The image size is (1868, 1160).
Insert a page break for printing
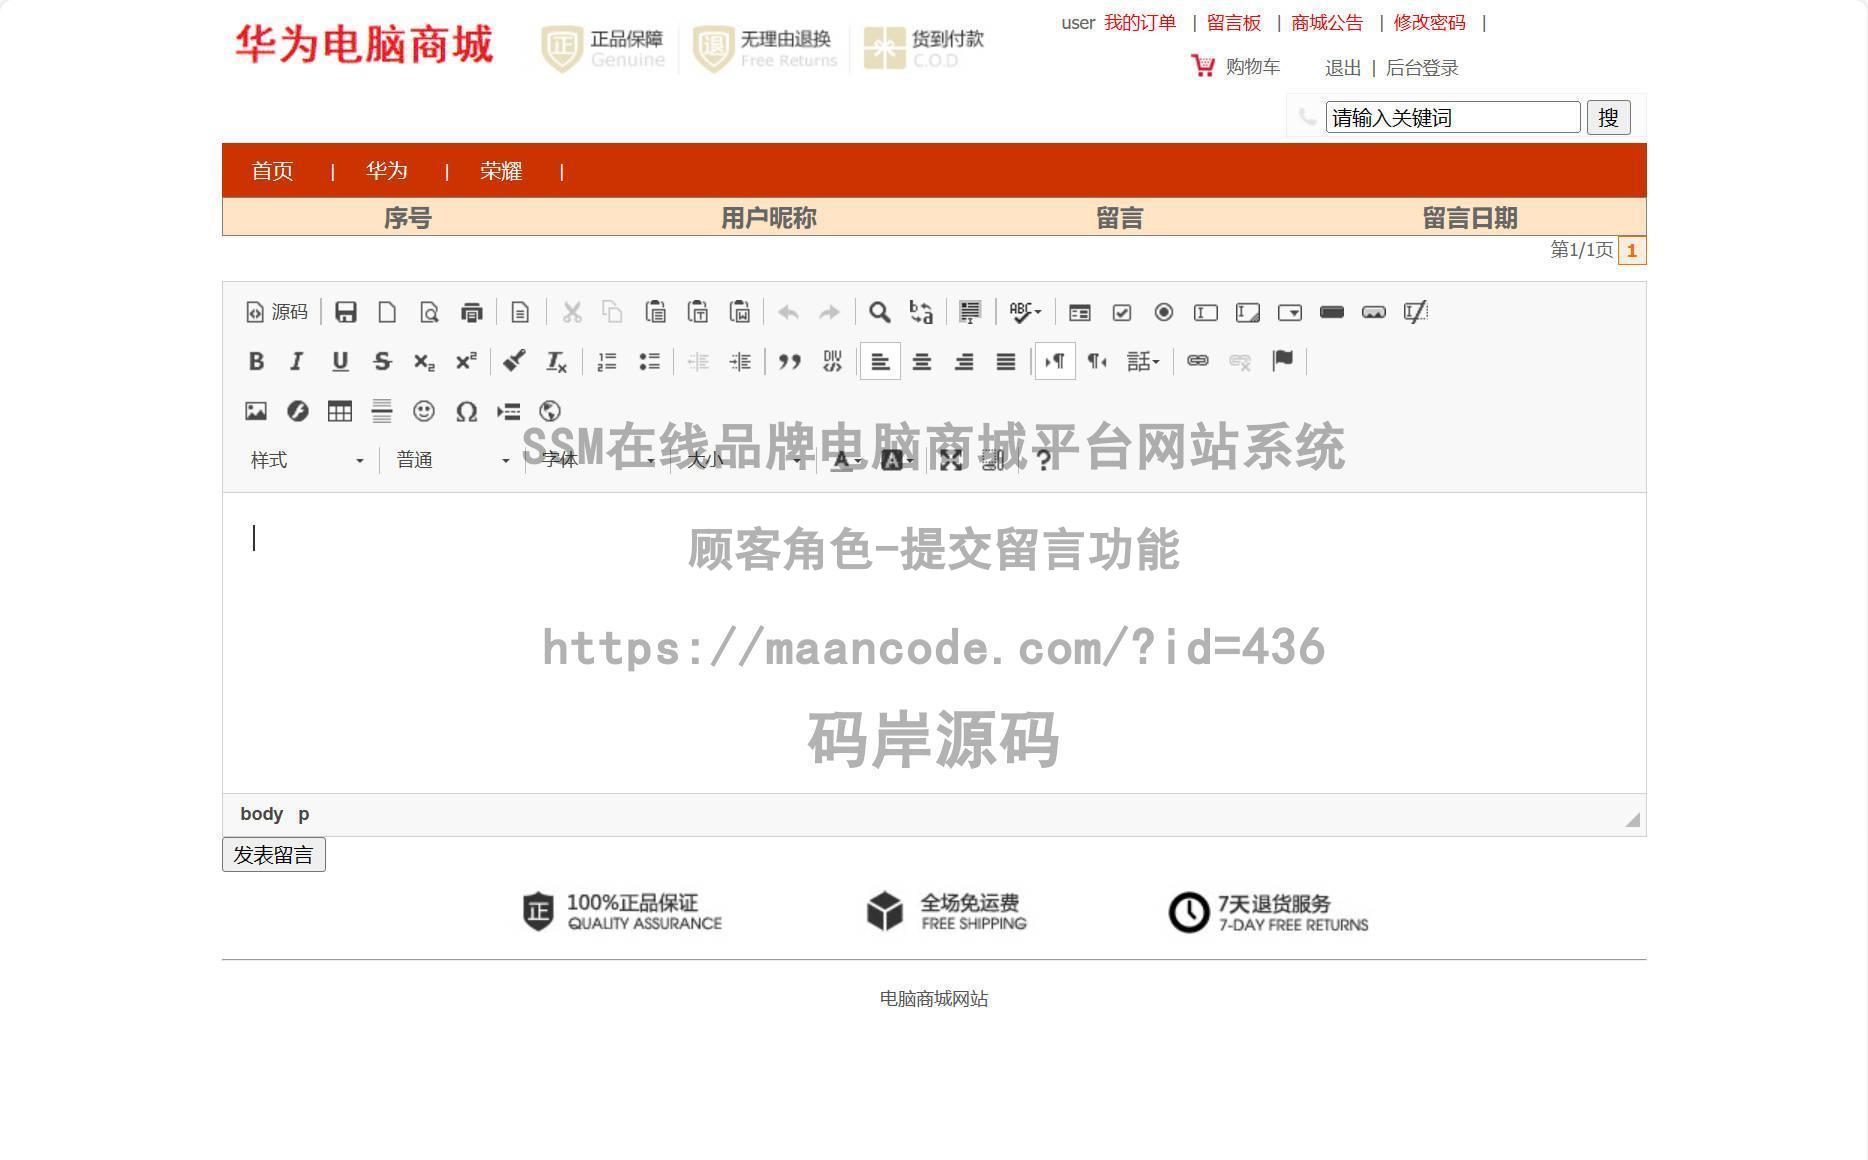[508, 411]
